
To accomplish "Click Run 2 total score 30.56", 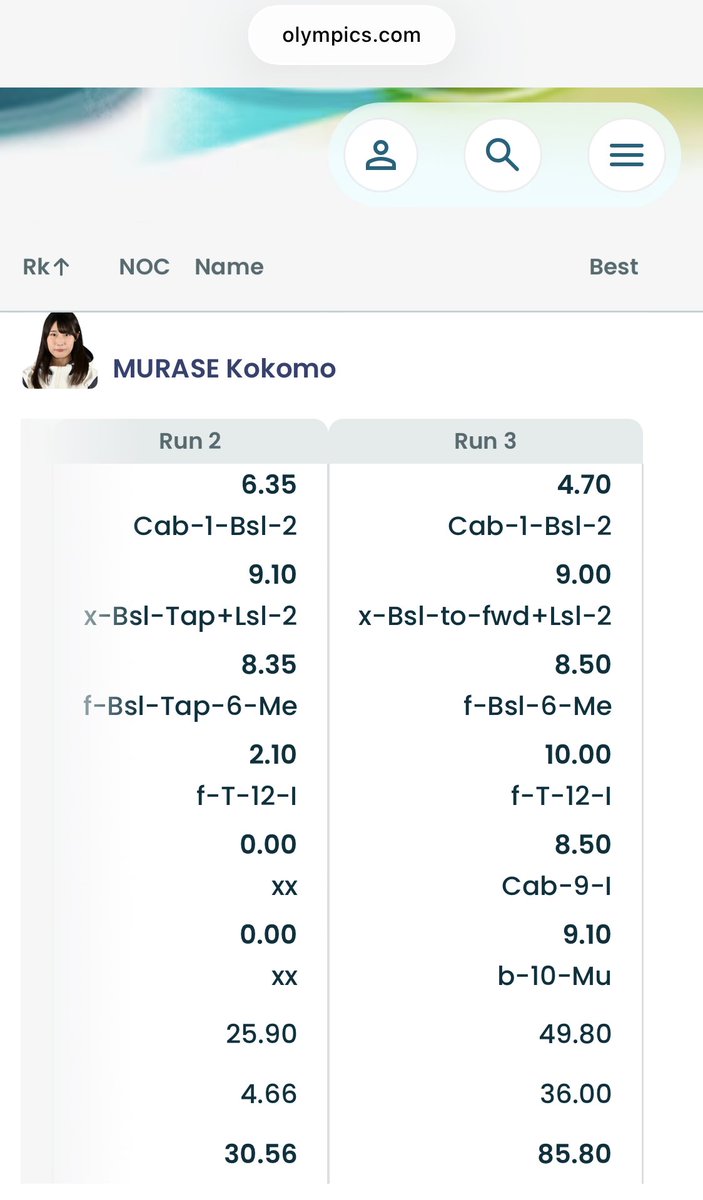I will click(260, 1154).
